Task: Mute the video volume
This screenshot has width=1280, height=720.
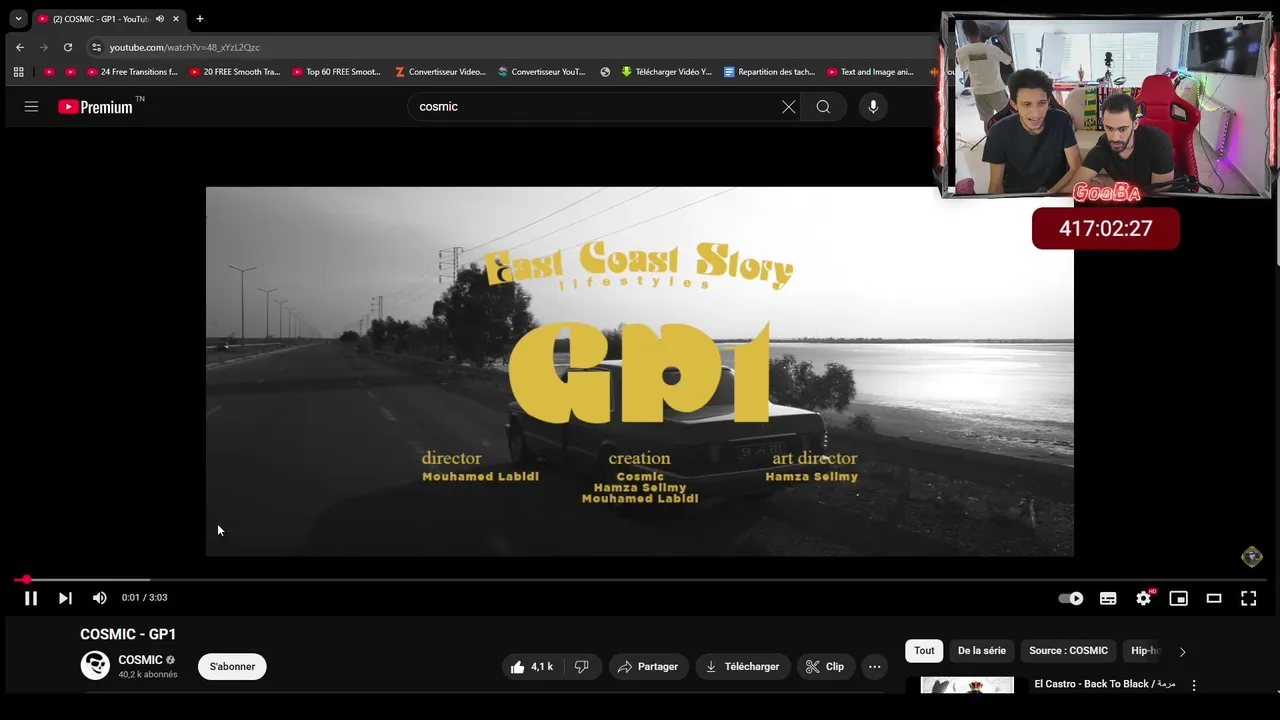Action: click(x=99, y=598)
